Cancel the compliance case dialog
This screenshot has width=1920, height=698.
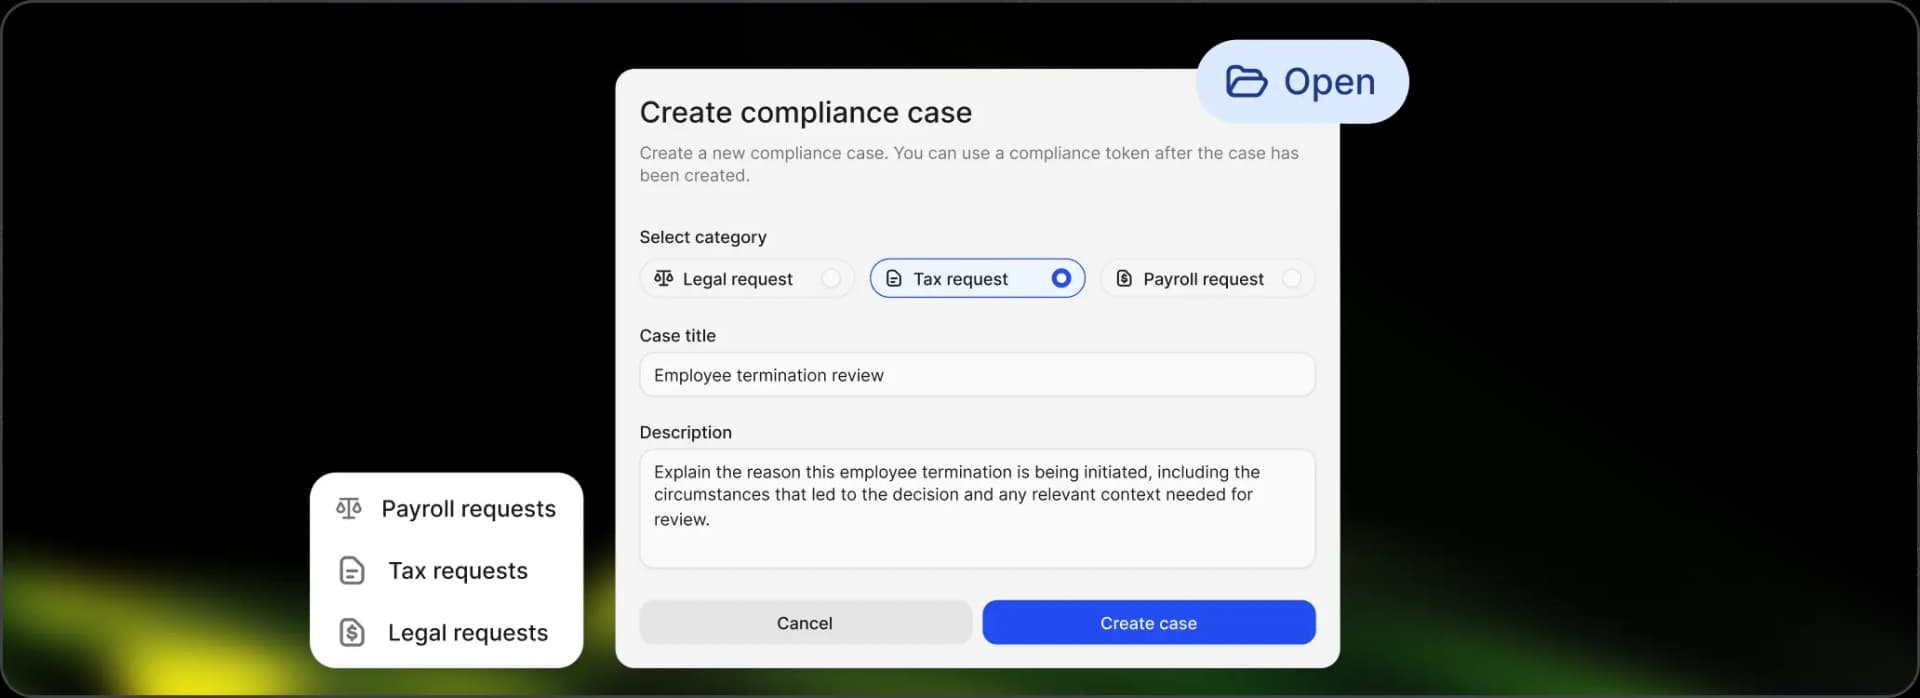[805, 622]
